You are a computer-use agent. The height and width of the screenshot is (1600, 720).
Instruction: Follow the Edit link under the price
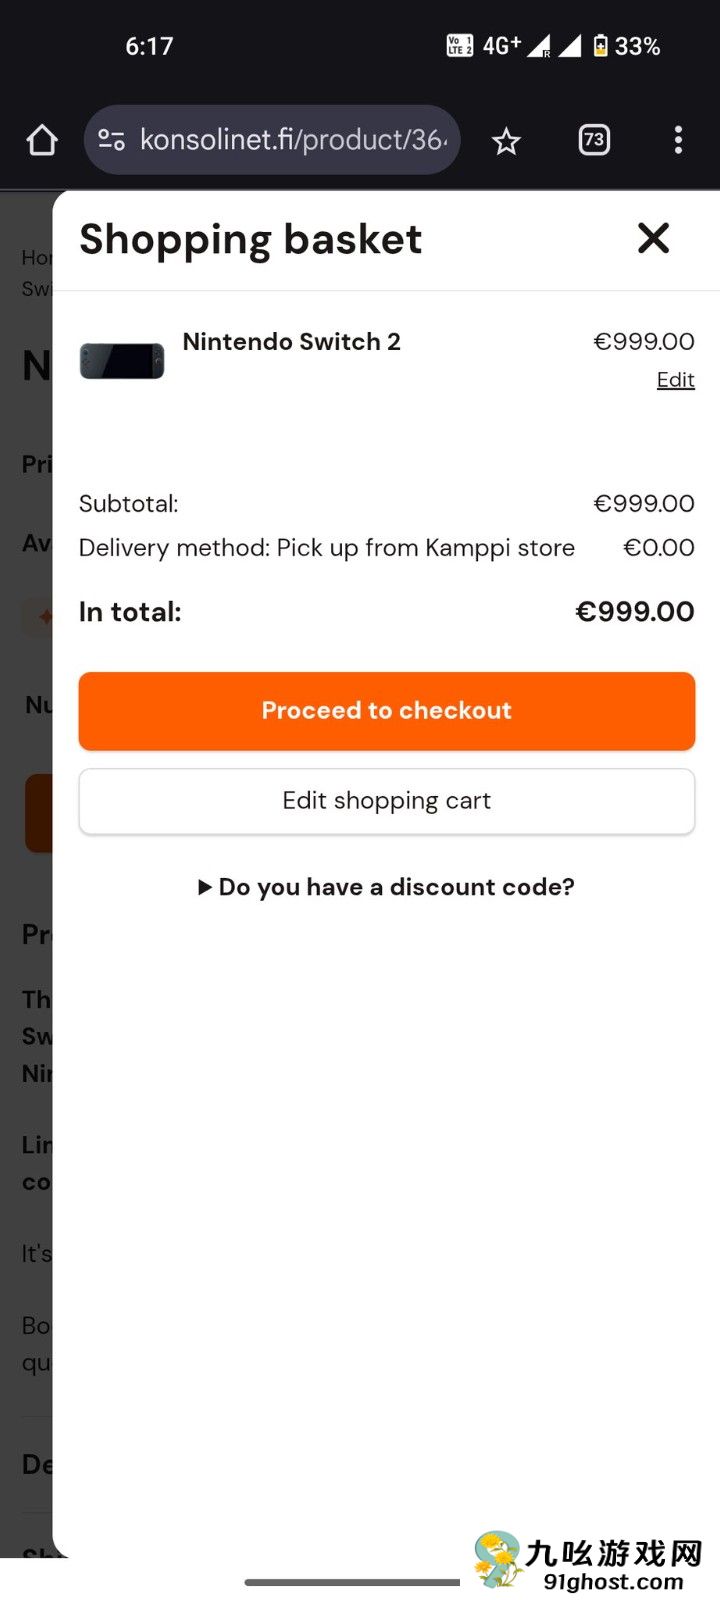(675, 380)
